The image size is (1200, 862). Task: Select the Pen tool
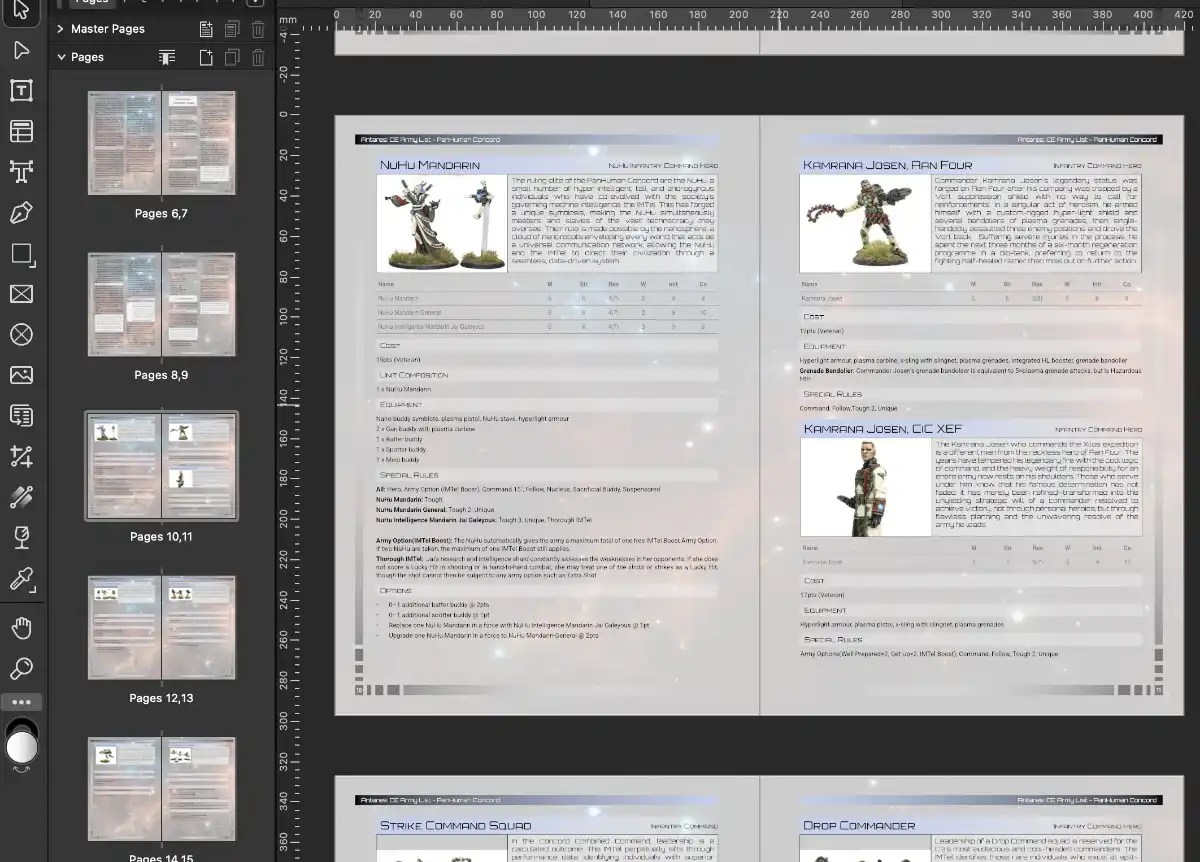click(21, 213)
